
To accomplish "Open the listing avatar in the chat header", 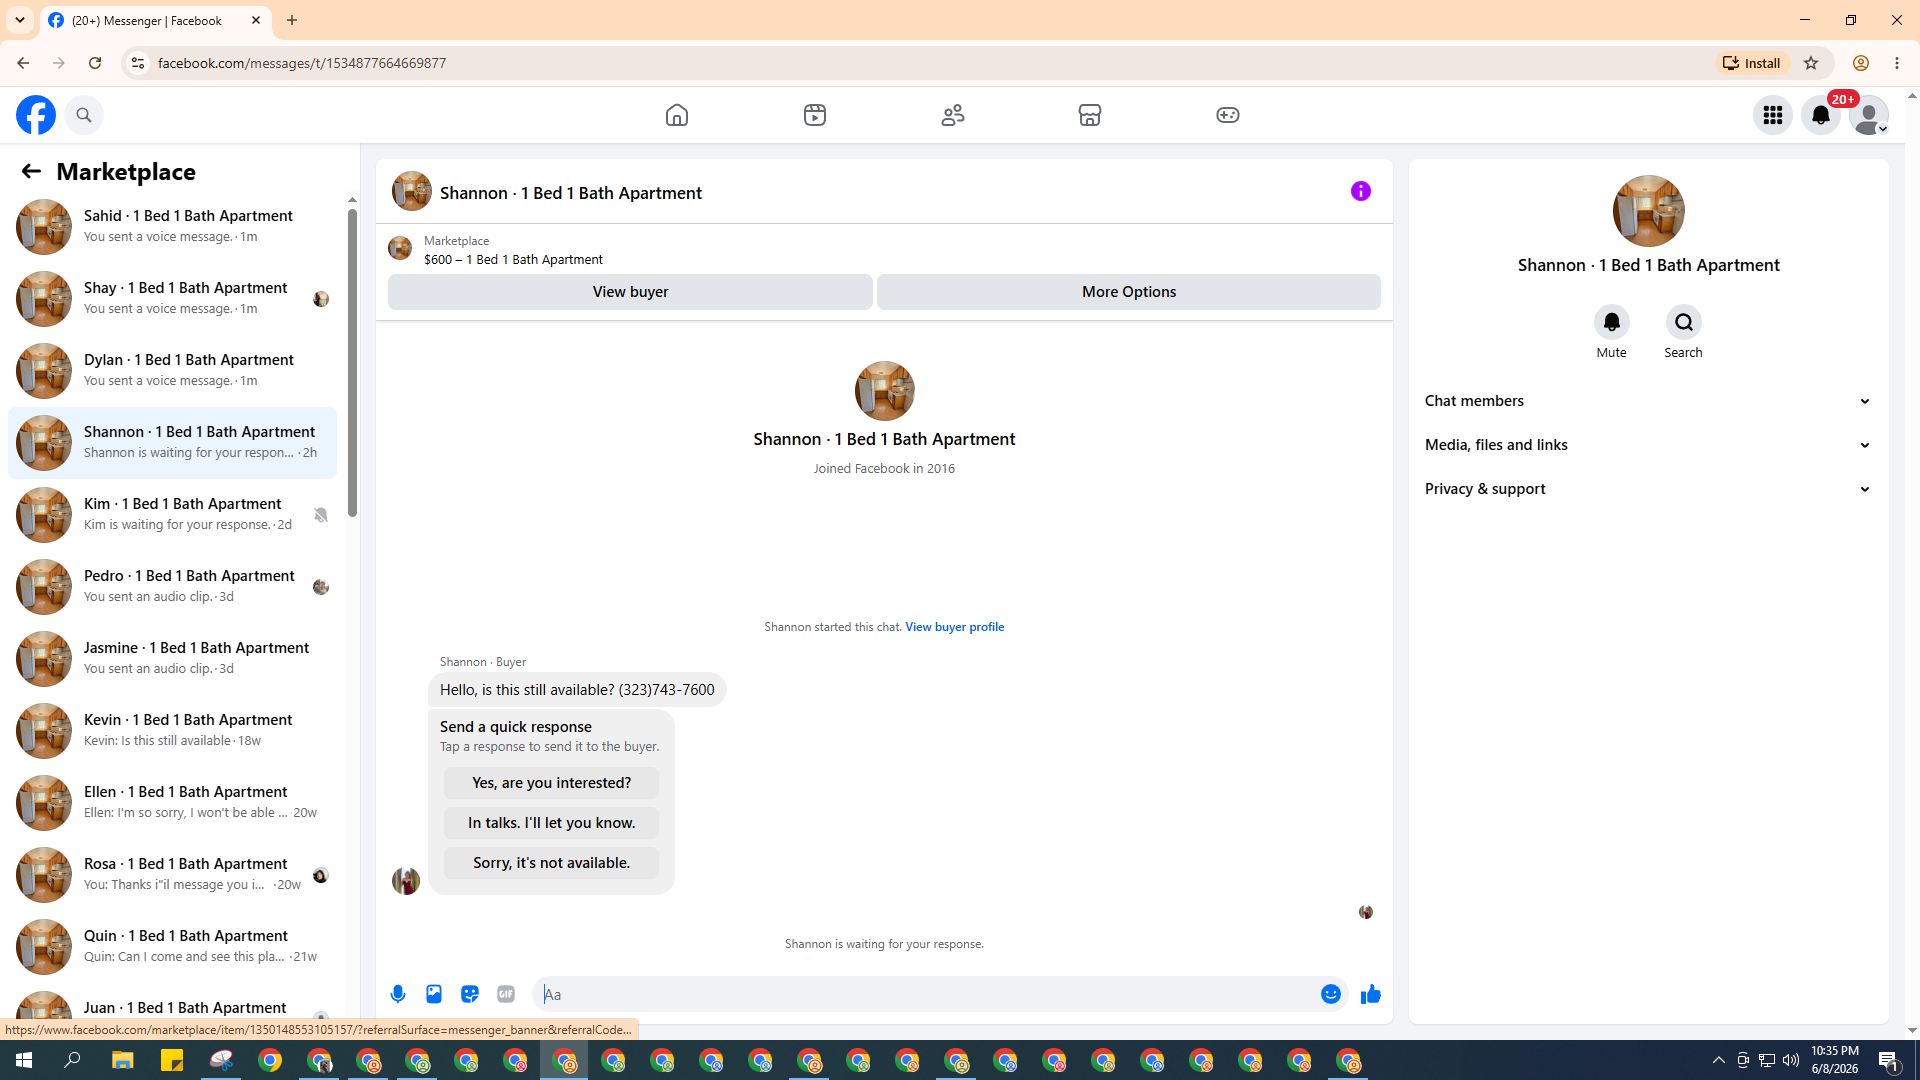I will [x=412, y=191].
